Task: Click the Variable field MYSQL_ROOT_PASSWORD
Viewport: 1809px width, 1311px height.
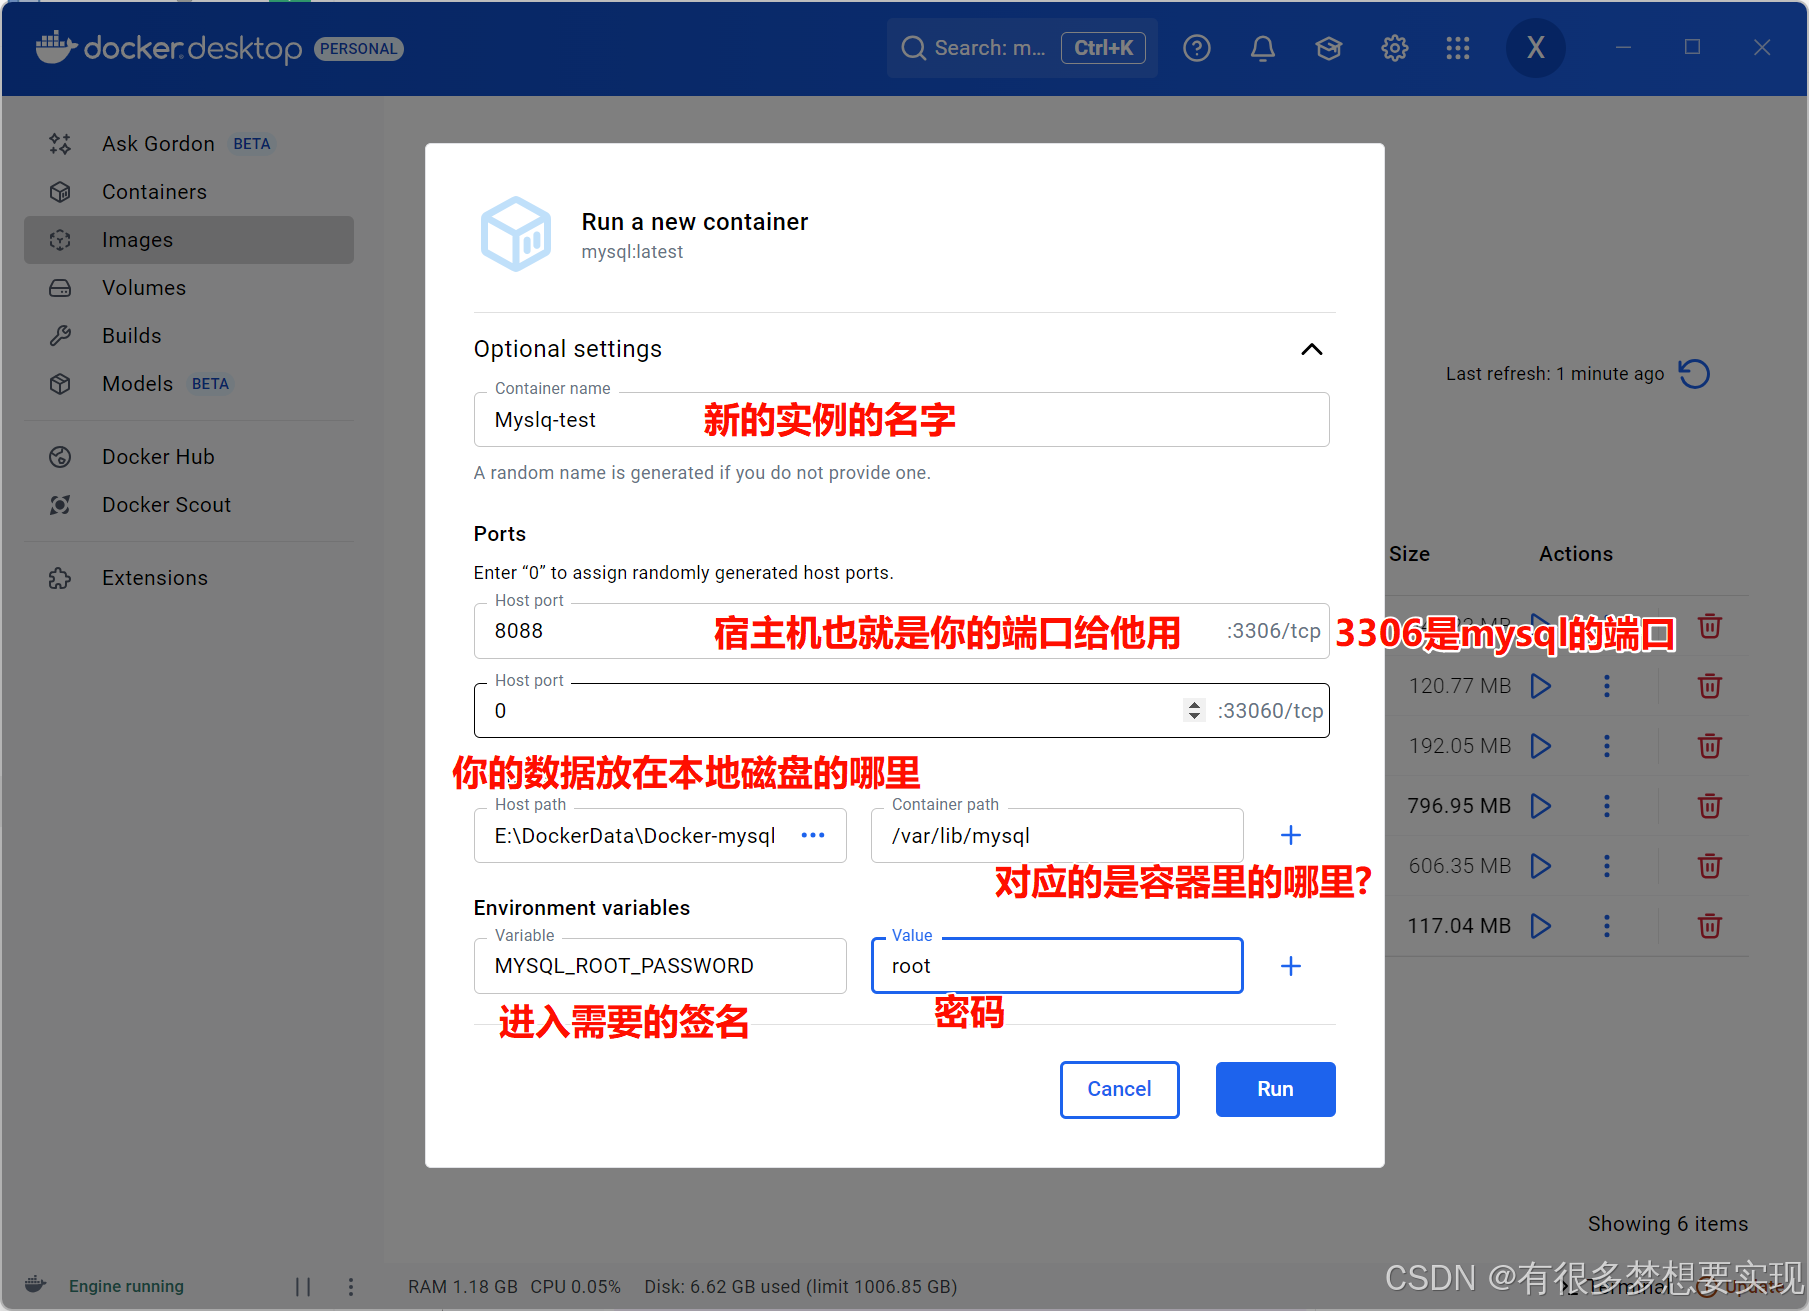Action: pos(660,966)
